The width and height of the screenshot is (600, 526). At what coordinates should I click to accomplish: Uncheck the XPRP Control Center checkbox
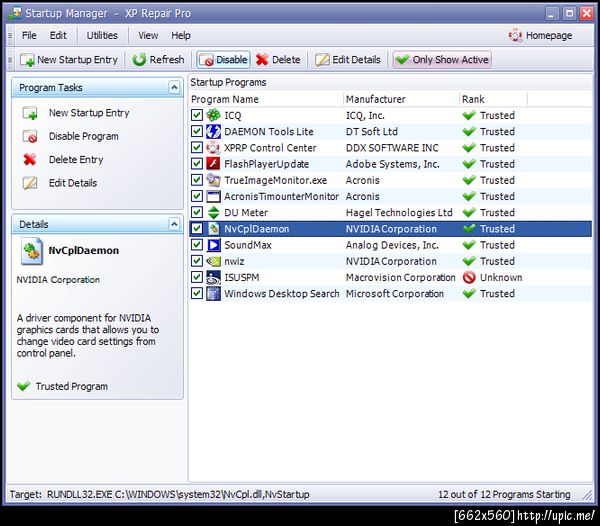coord(197,148)
